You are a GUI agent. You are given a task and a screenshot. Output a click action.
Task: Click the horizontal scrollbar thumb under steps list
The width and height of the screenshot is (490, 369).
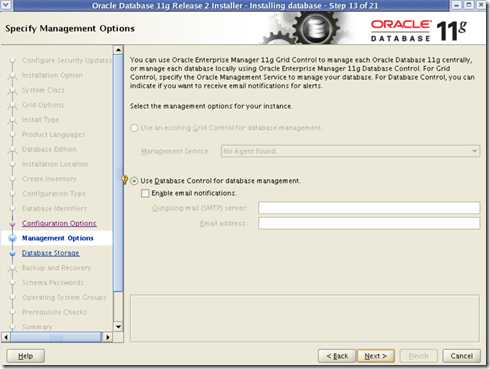56,337
